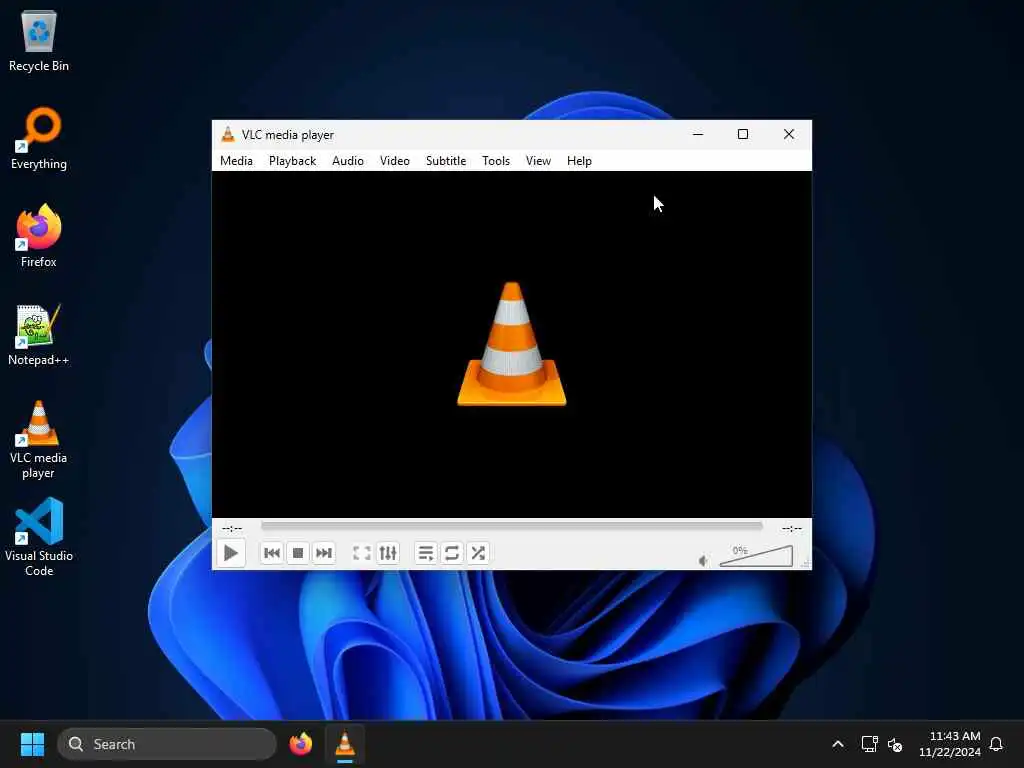The width and height of the screenshot is (1024, 768).
Task: Click the taskbar Search box
Action: (167, 744)
